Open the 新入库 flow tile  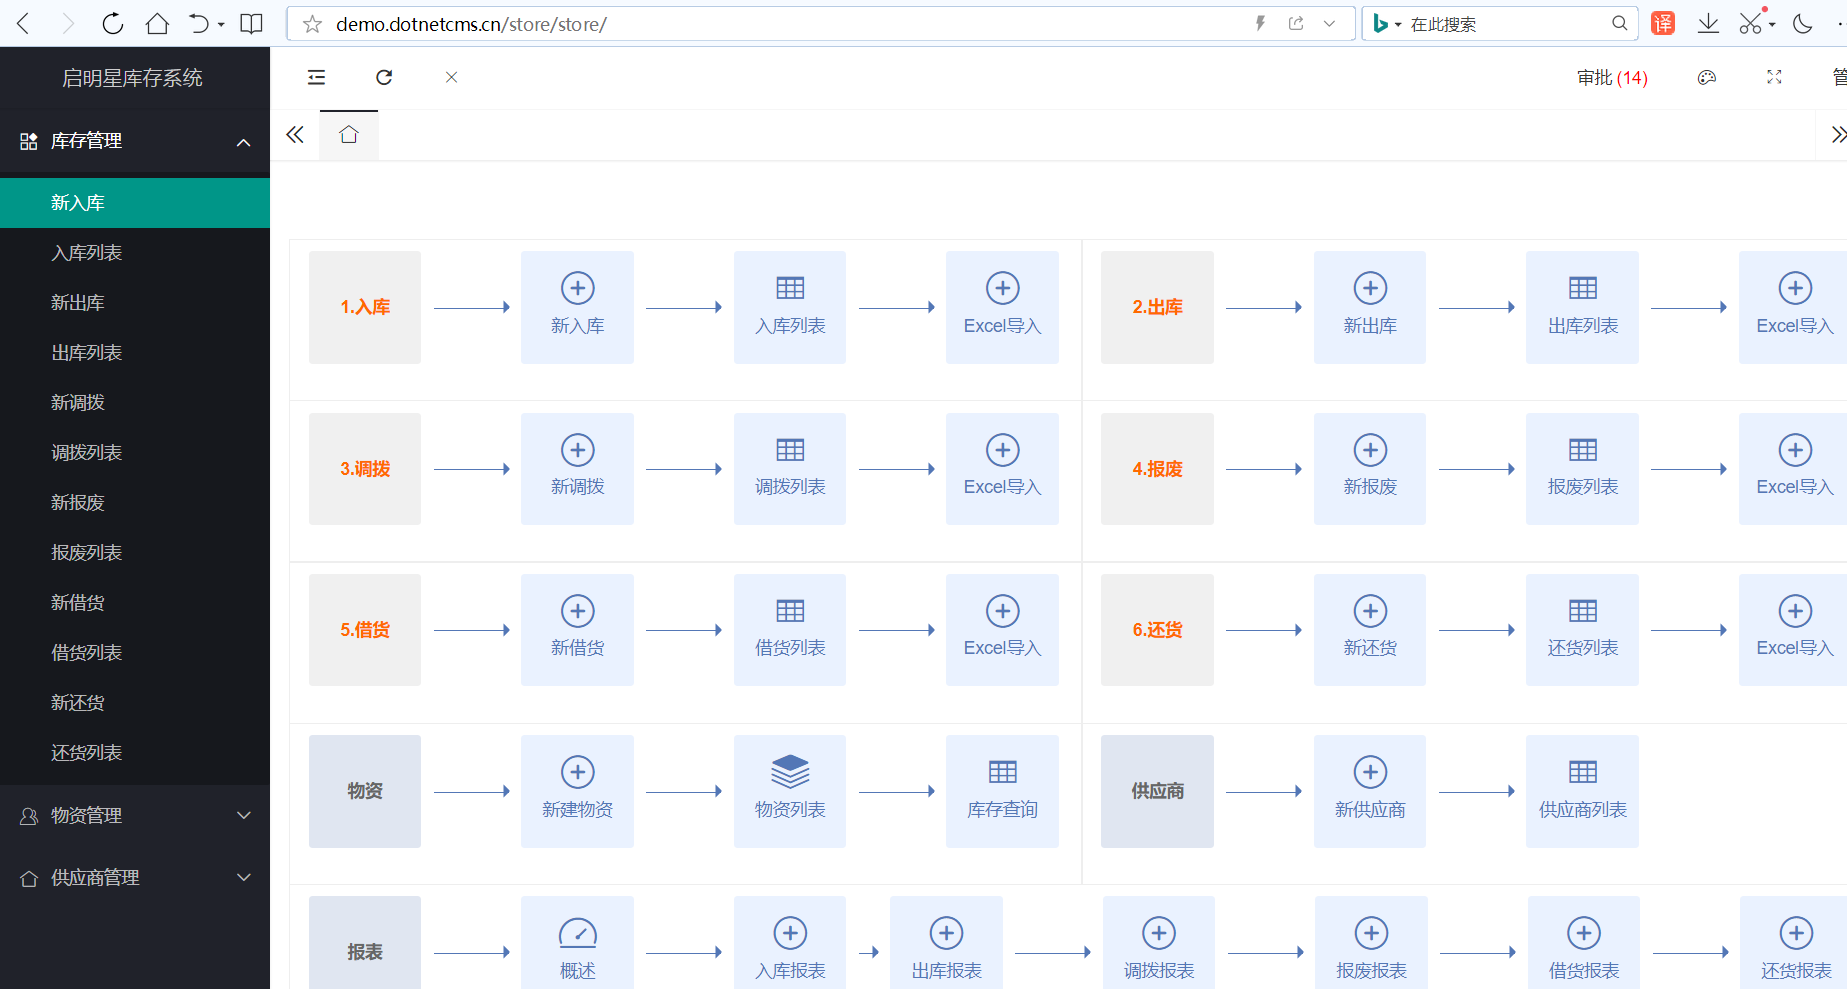click(x=577, y=307)
